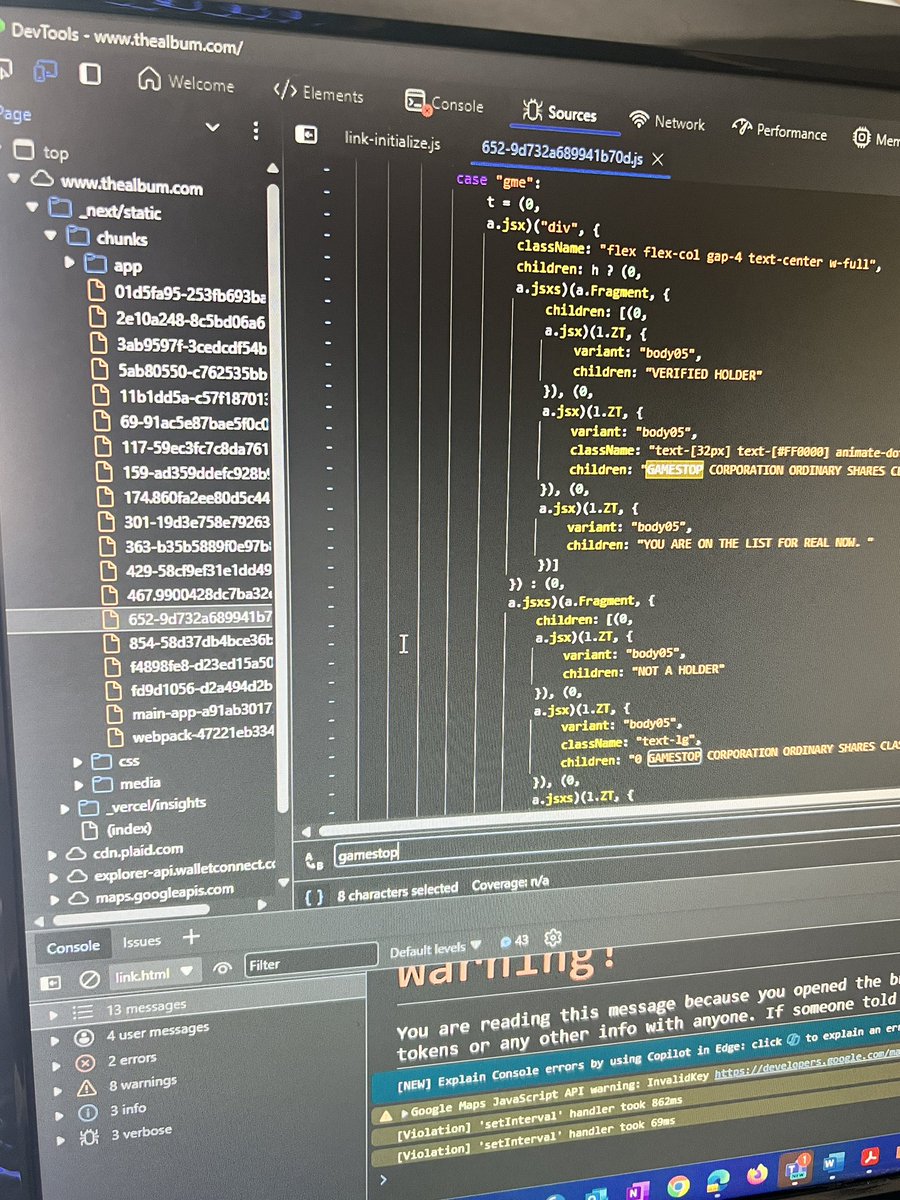The height and width of the screenshot is (1200, 900).
Task: Expand the css folder in the file tree
Action: 79,762
